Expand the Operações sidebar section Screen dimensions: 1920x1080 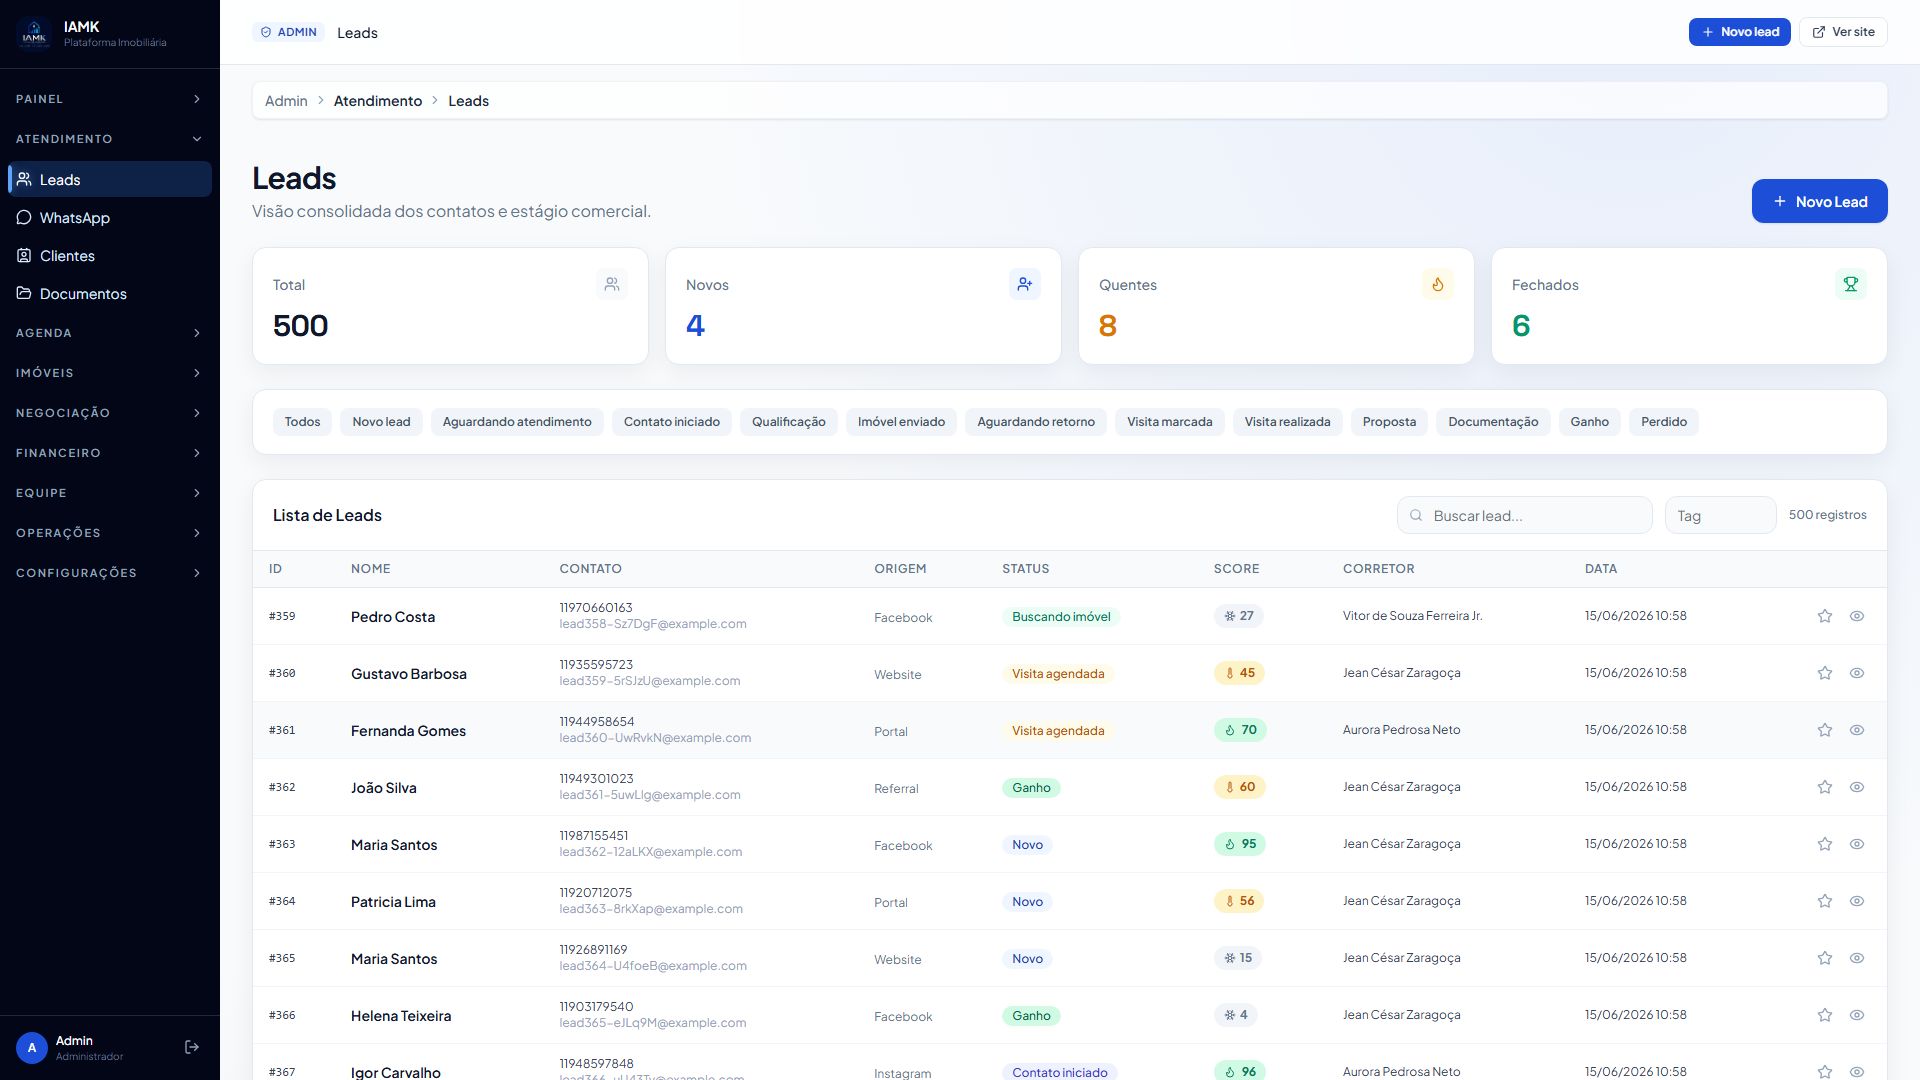click(109, 533)
